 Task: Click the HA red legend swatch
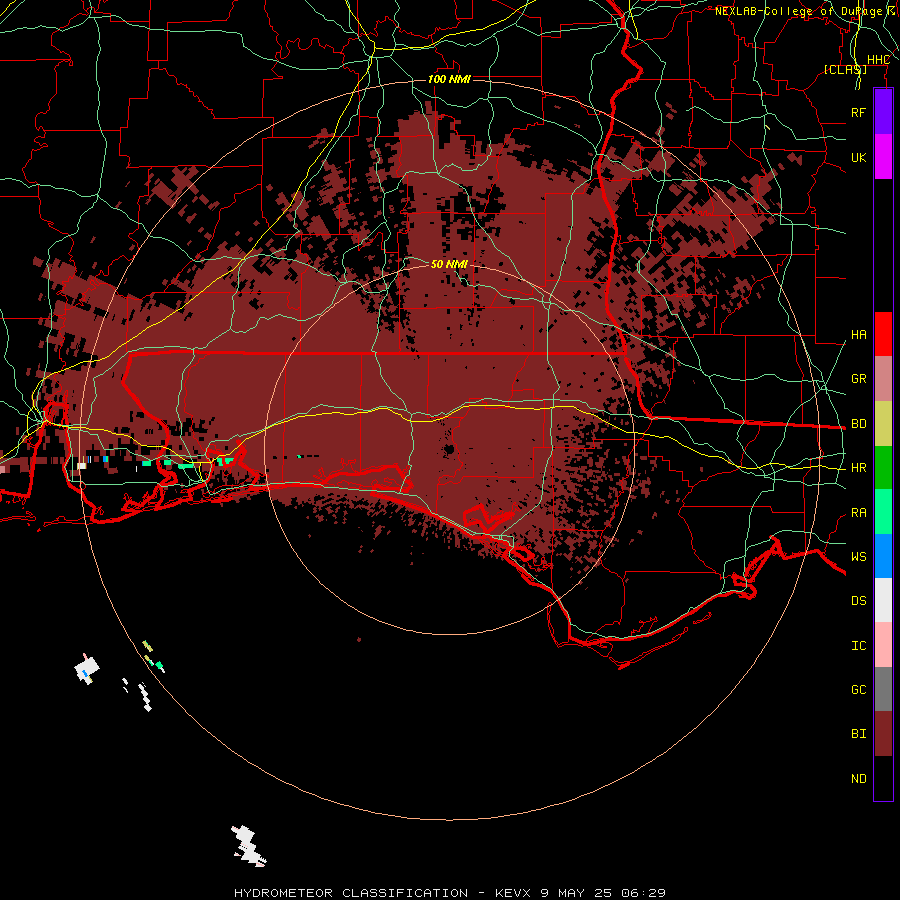[x=883, y=334]
